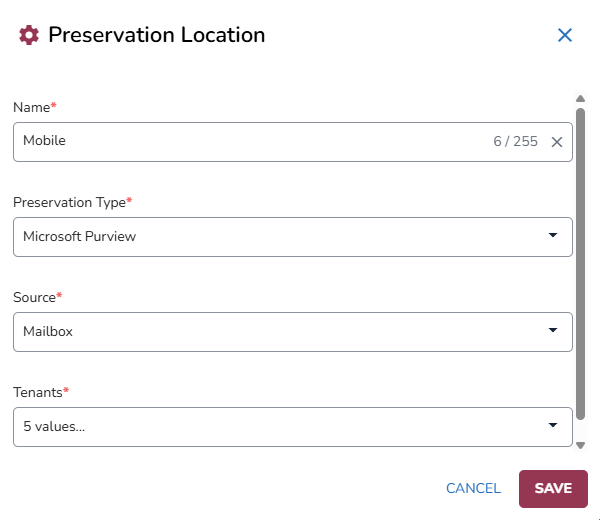Click the CANCEL link

point(473,489)
